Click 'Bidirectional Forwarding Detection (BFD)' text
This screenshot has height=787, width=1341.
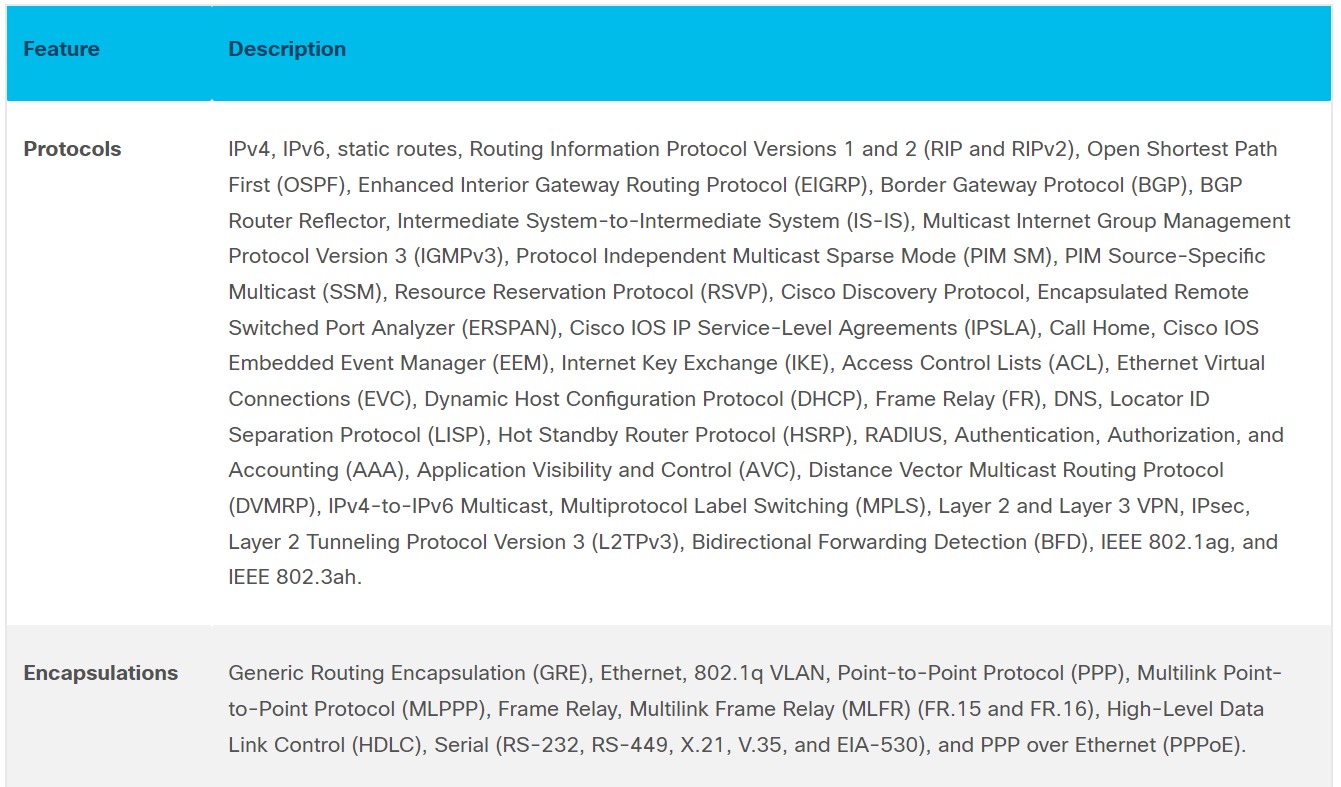pyautogui.click(x=890, y=542)
